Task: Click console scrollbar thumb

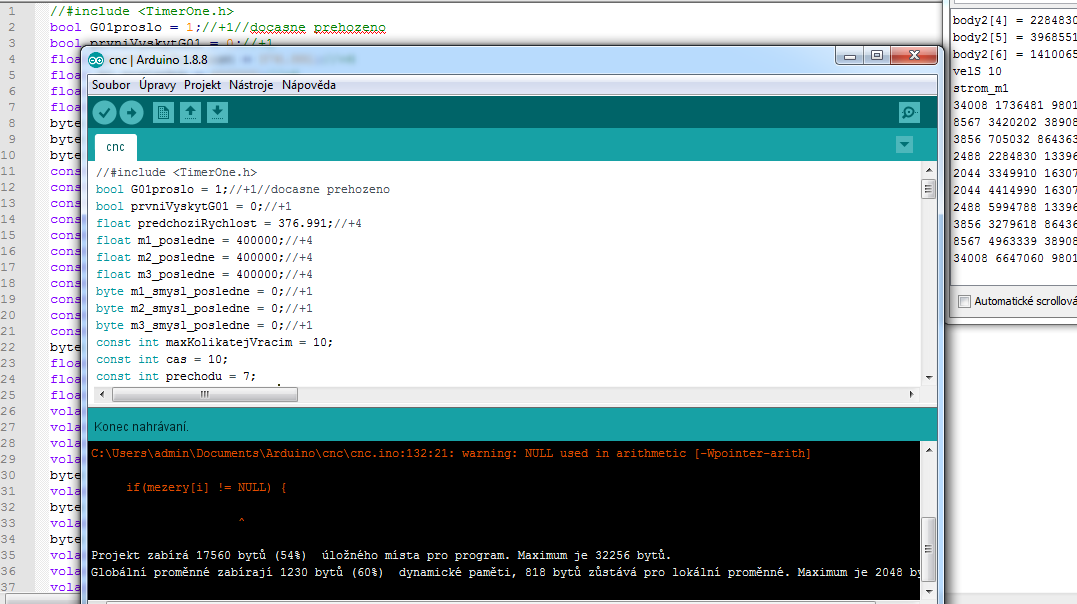Action: click(929, 549)
